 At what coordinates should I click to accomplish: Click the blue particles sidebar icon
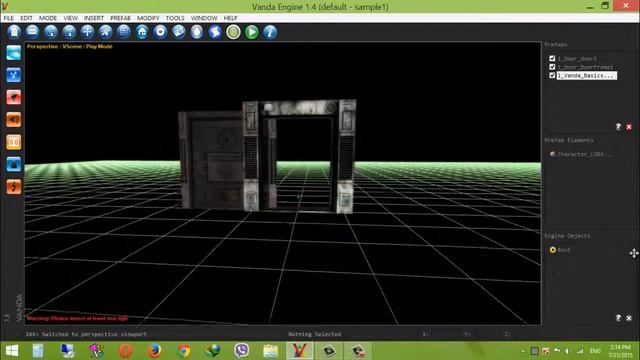pyautogui.click(x=13, y=75)
